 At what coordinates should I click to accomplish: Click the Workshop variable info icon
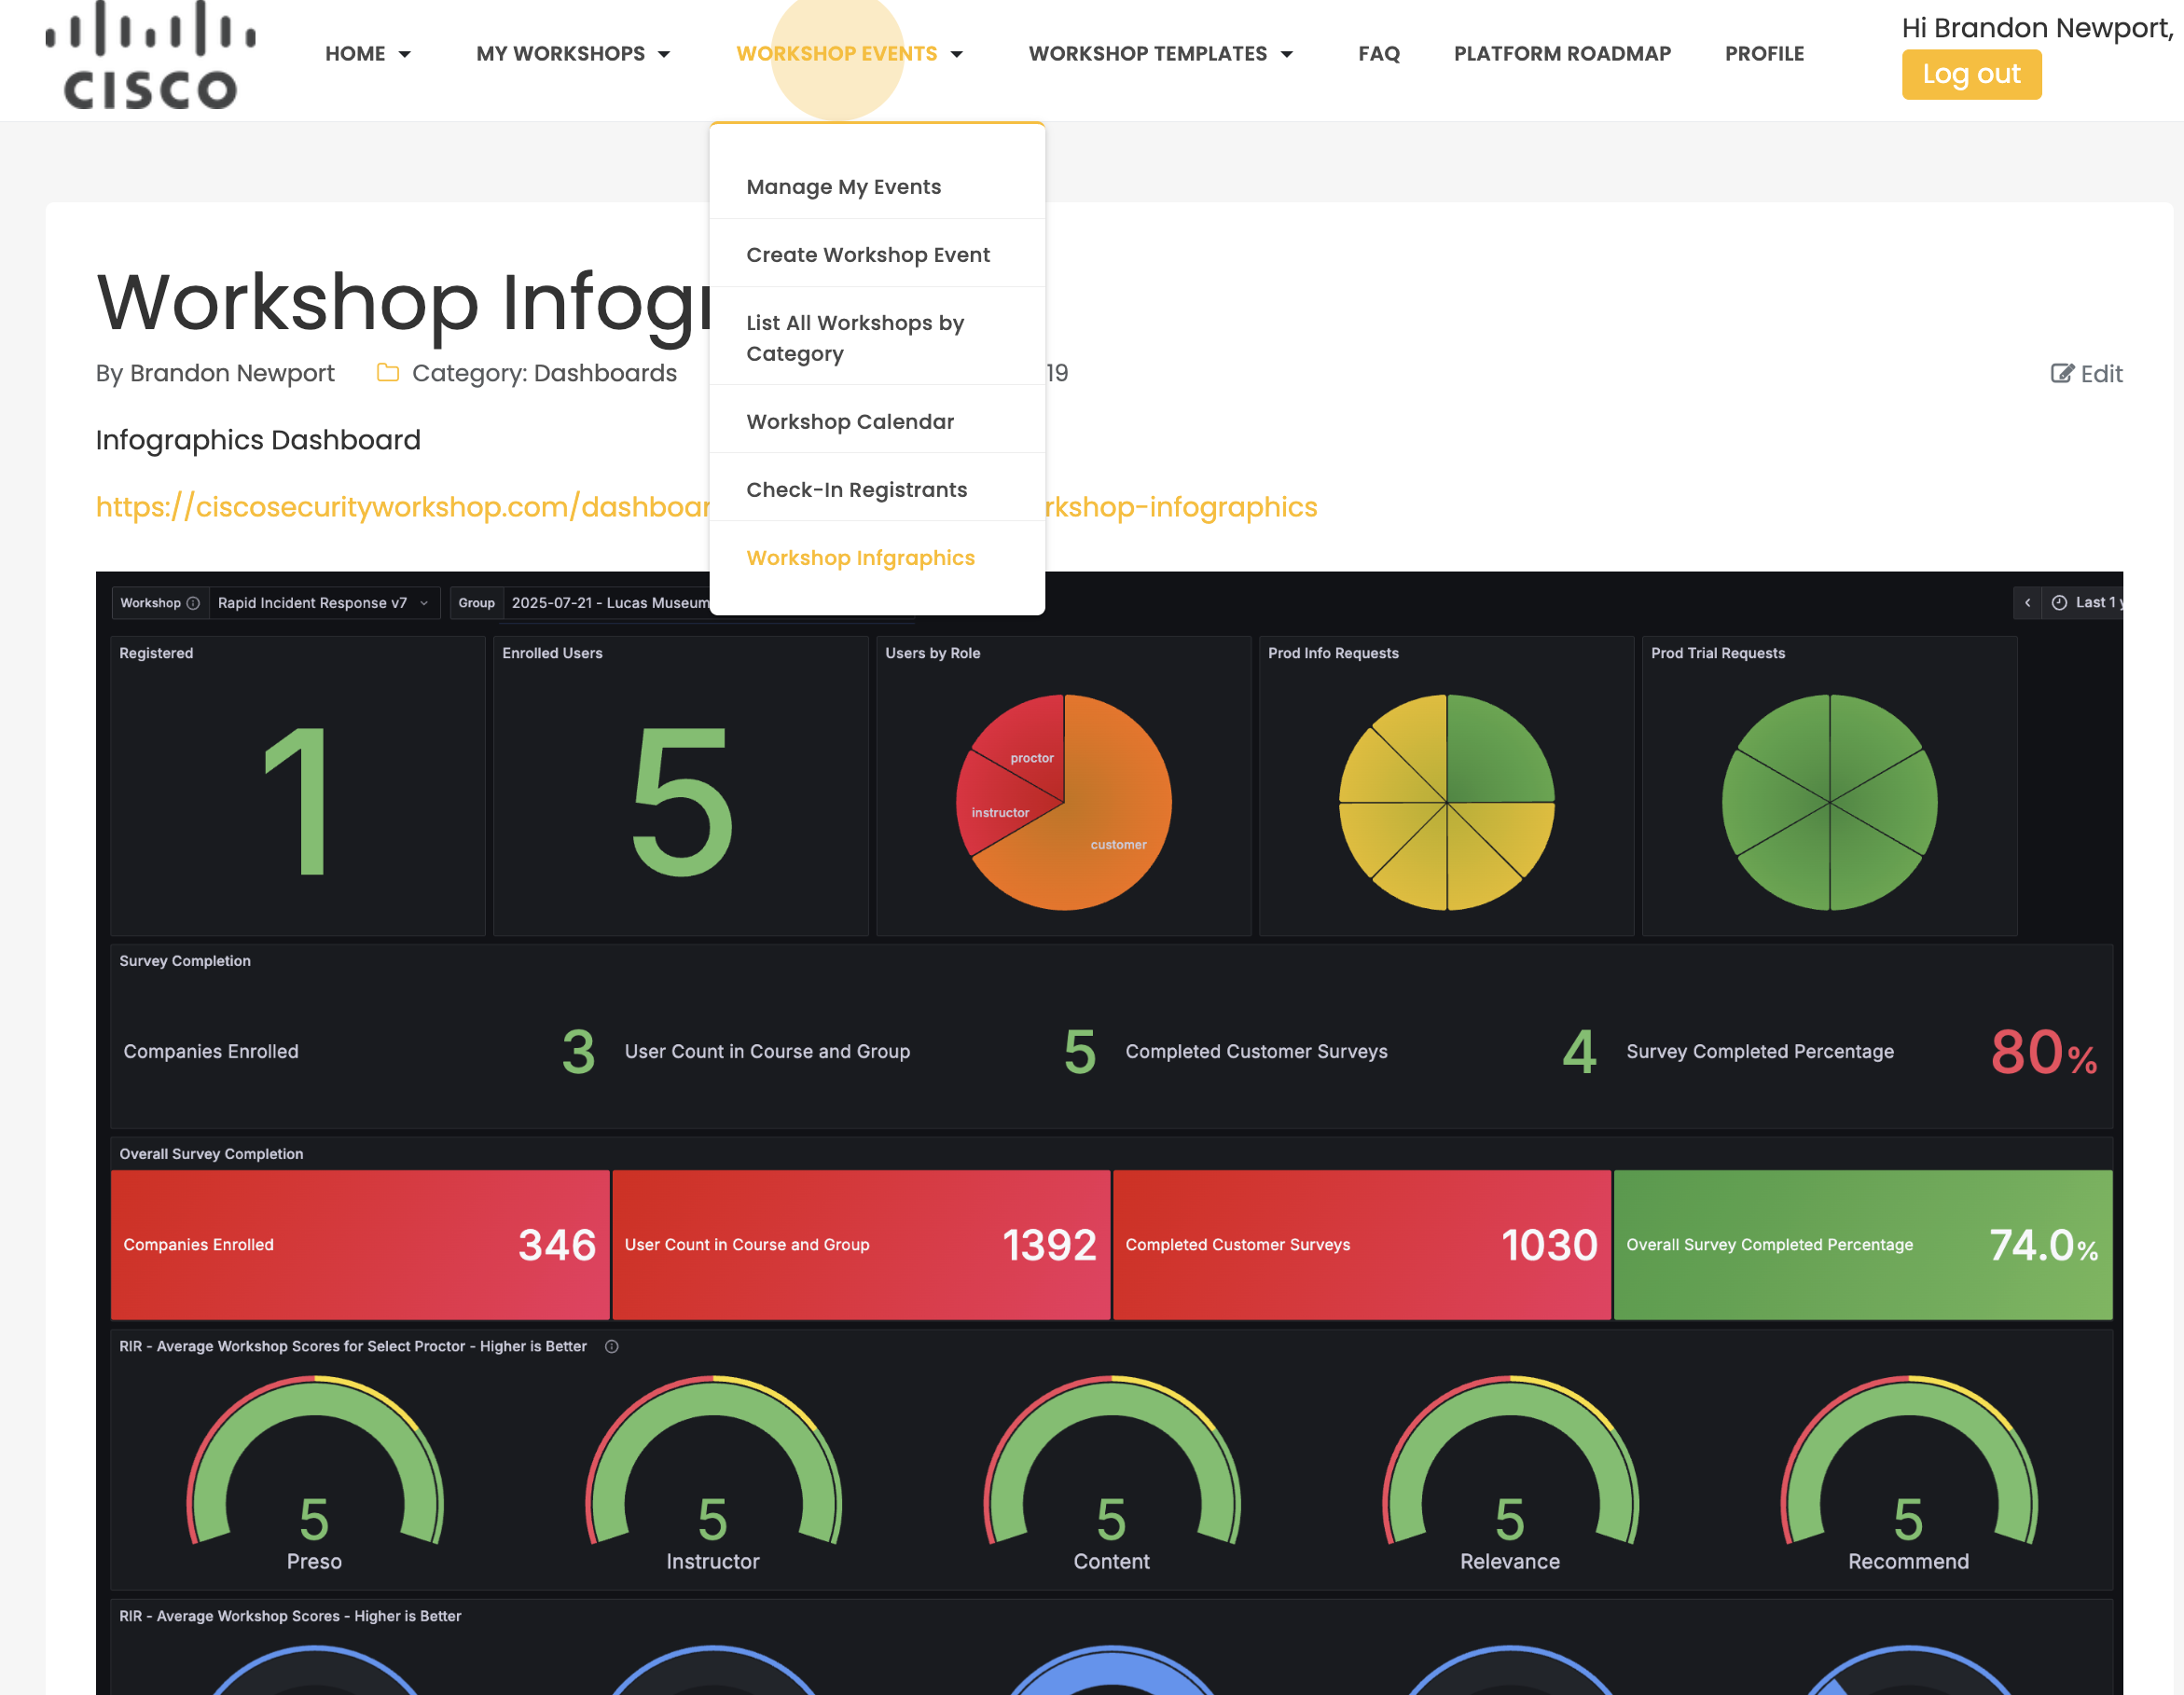(x=193, y=603)
